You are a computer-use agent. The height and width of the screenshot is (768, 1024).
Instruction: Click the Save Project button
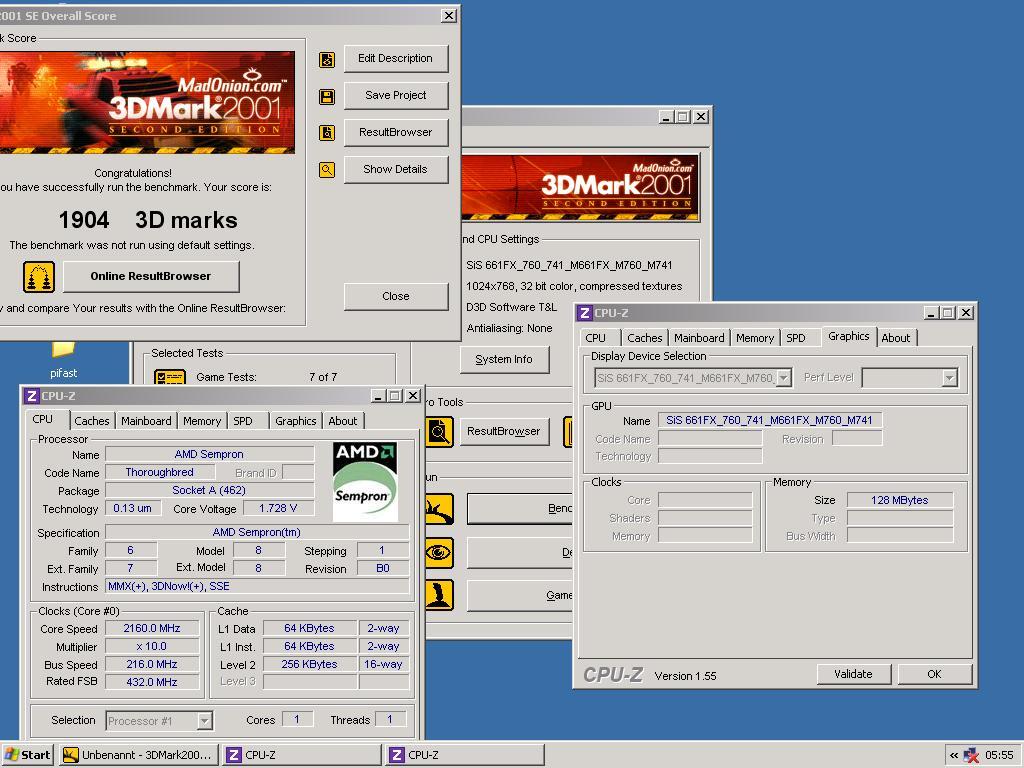[396, 95]
